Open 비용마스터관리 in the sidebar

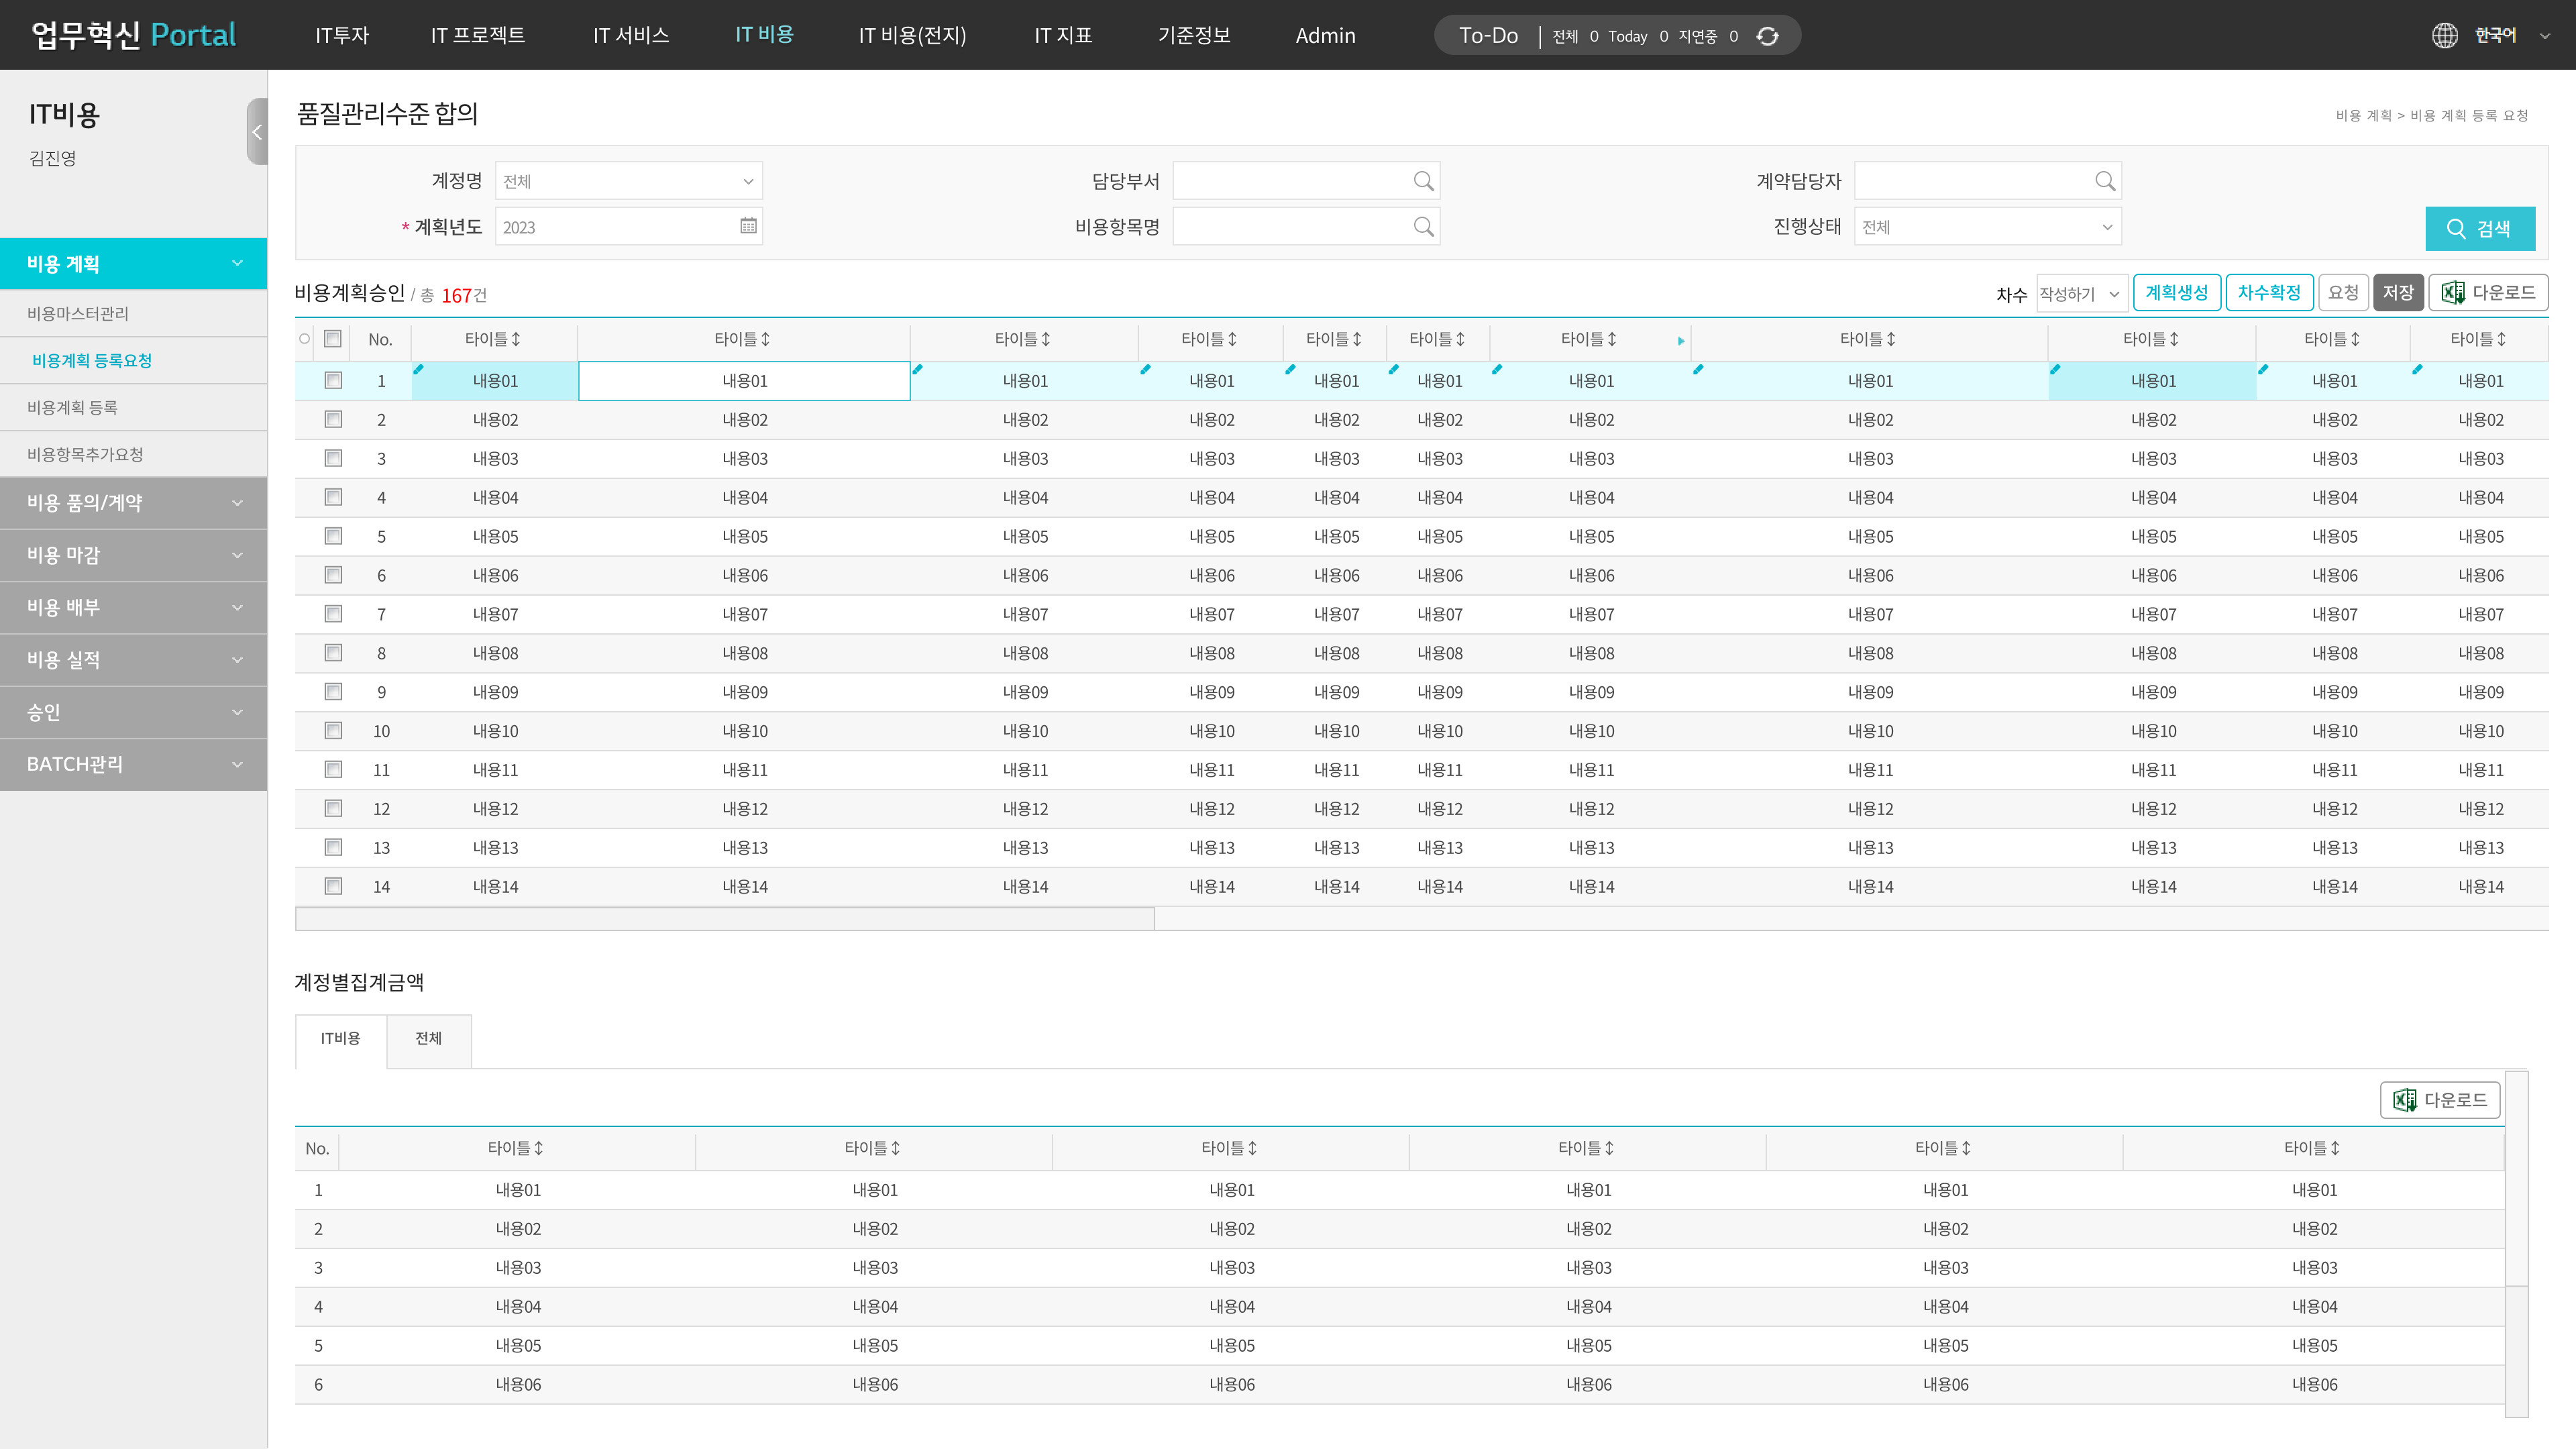pos(78,313)
